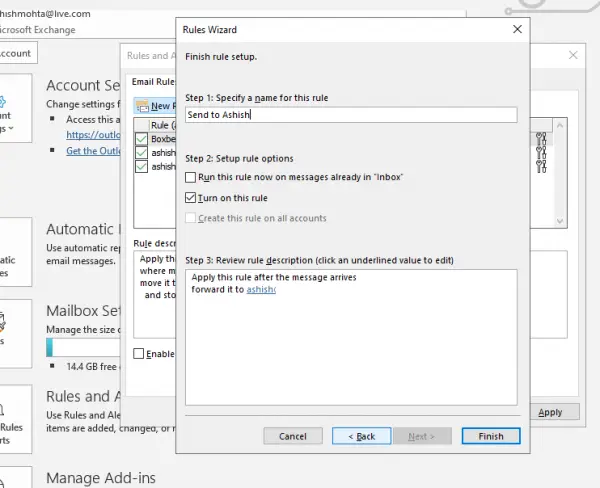Click the rules list scroll up arrow
This screenshot has height=488, width=600.
point(560,126)
